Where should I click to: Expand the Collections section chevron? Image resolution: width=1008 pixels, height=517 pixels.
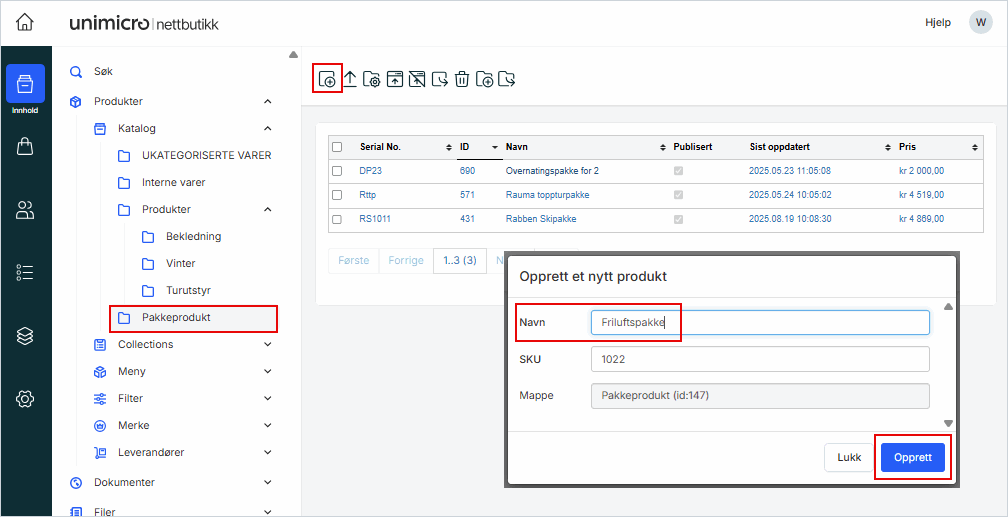(x=267, y=345)
